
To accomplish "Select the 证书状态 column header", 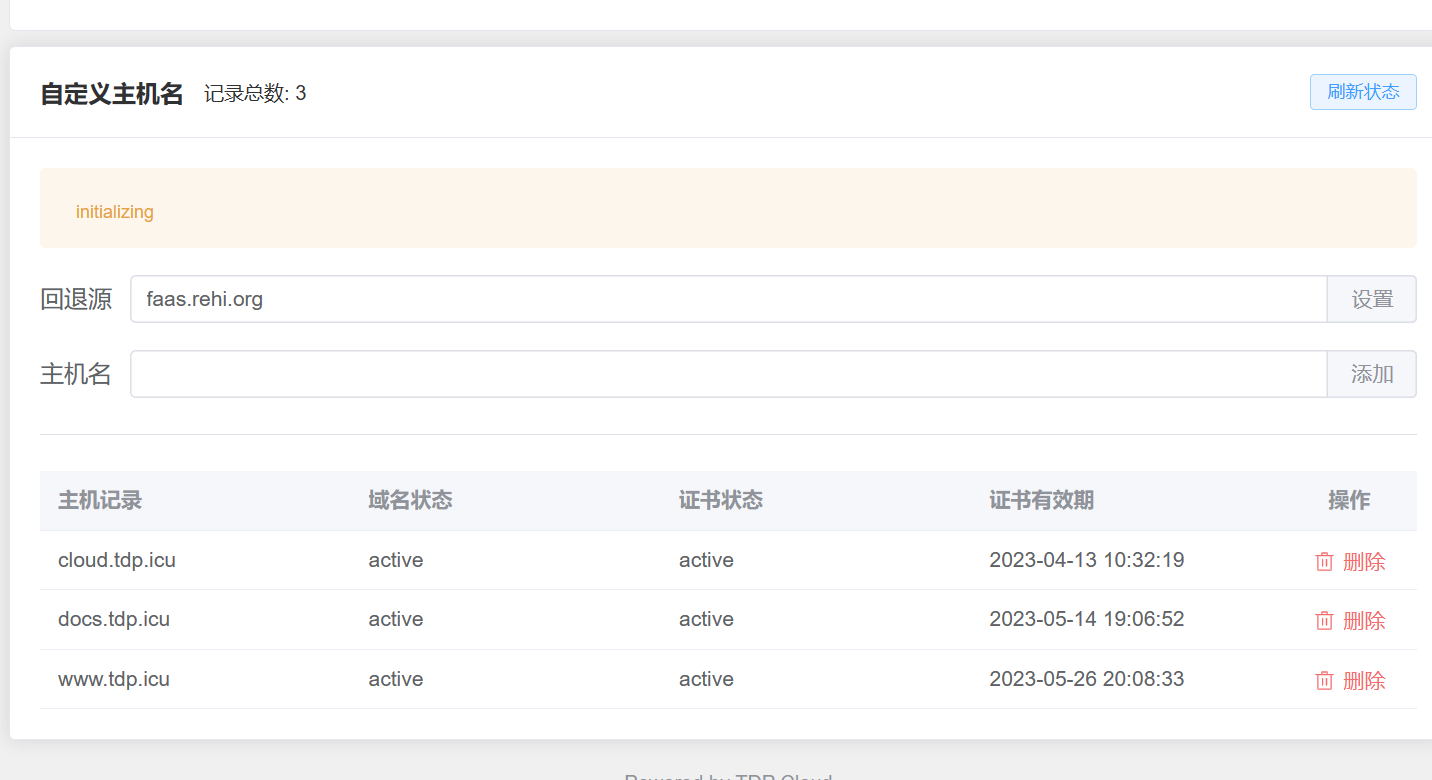I will (x=720, y=500).
